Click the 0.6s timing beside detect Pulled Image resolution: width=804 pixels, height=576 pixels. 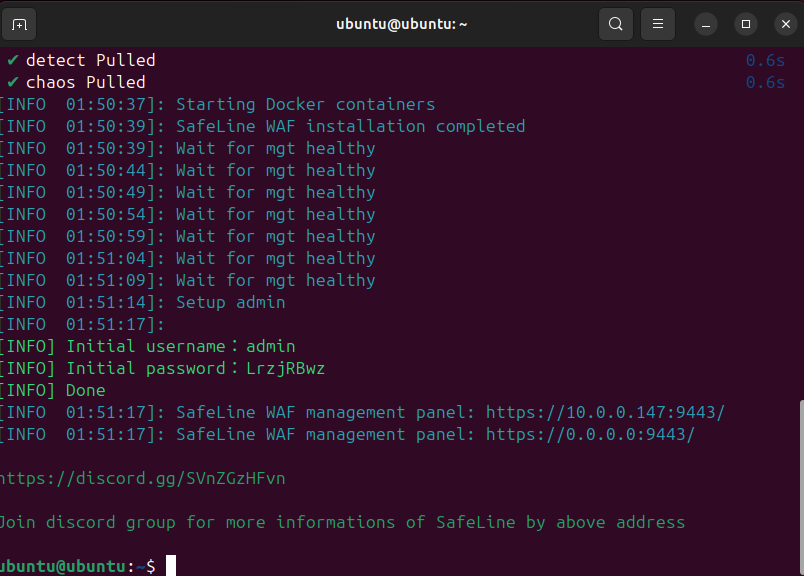pyautogui.click(x=765, y=61)
